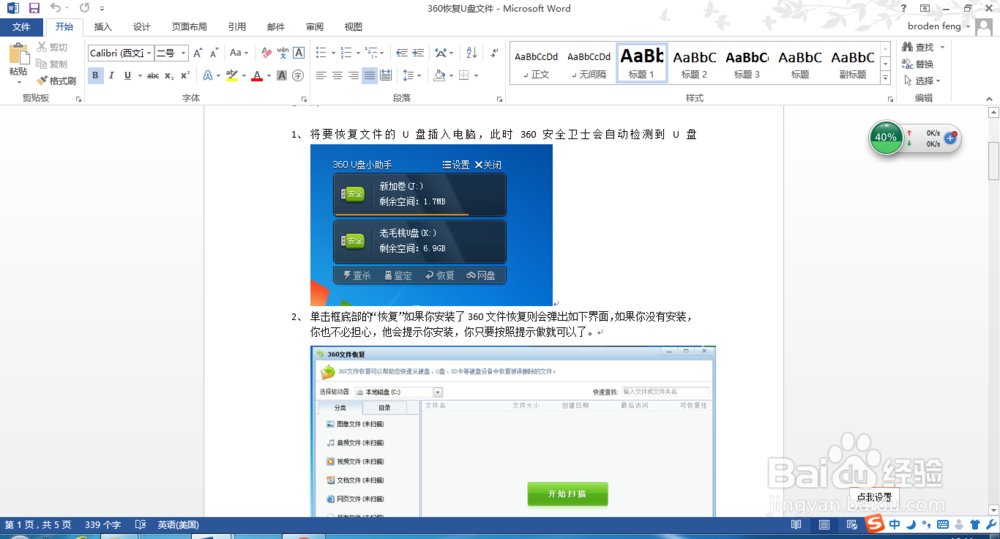Screen dimensions: 1000x539
Task: Switch to 引用 References tab
Action: (237, 27)
